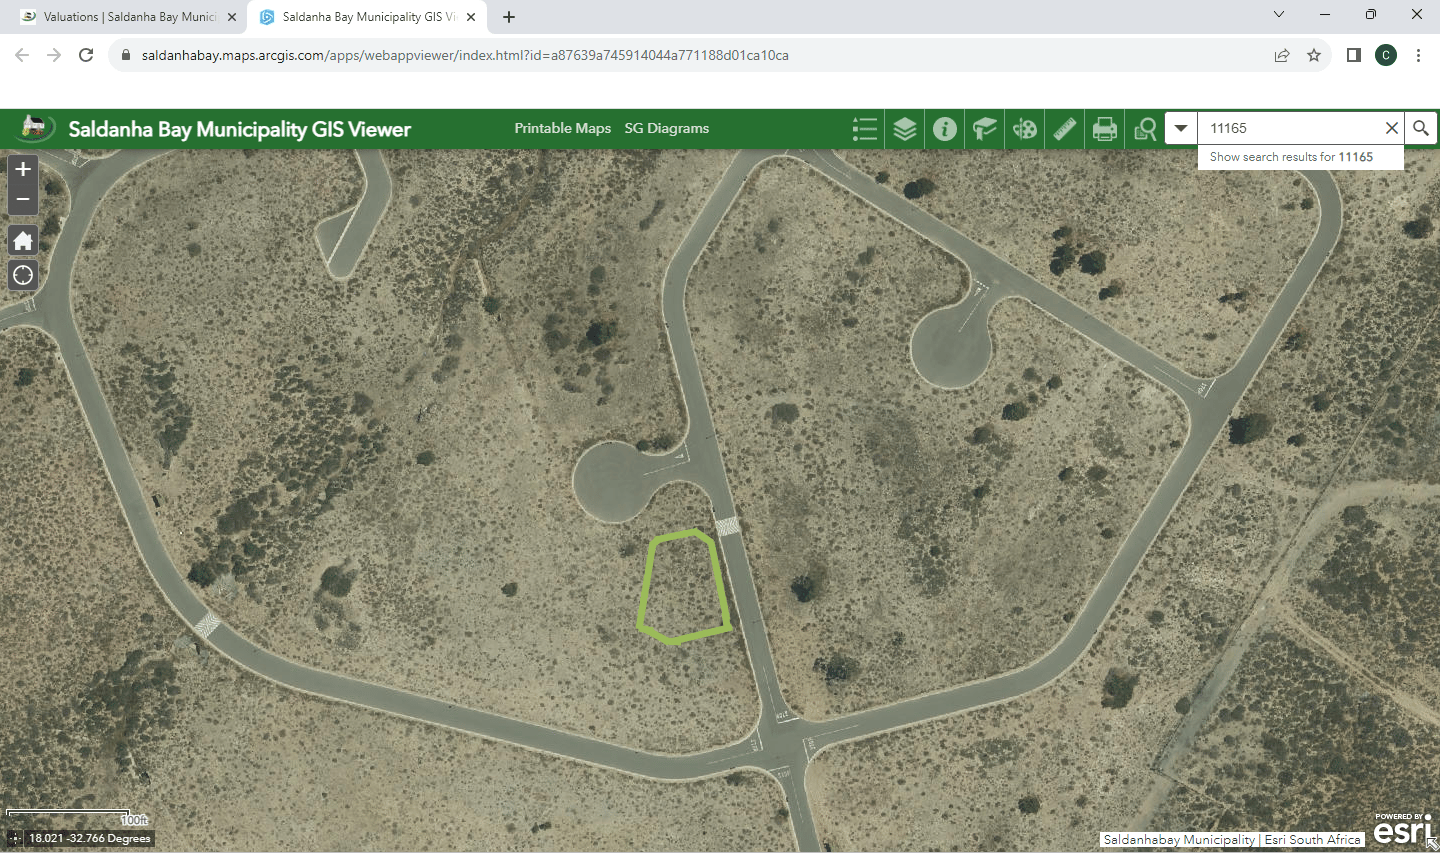Open the tab search chevron
Viewport: 1440px width, 853px height.
[1278, 14]
